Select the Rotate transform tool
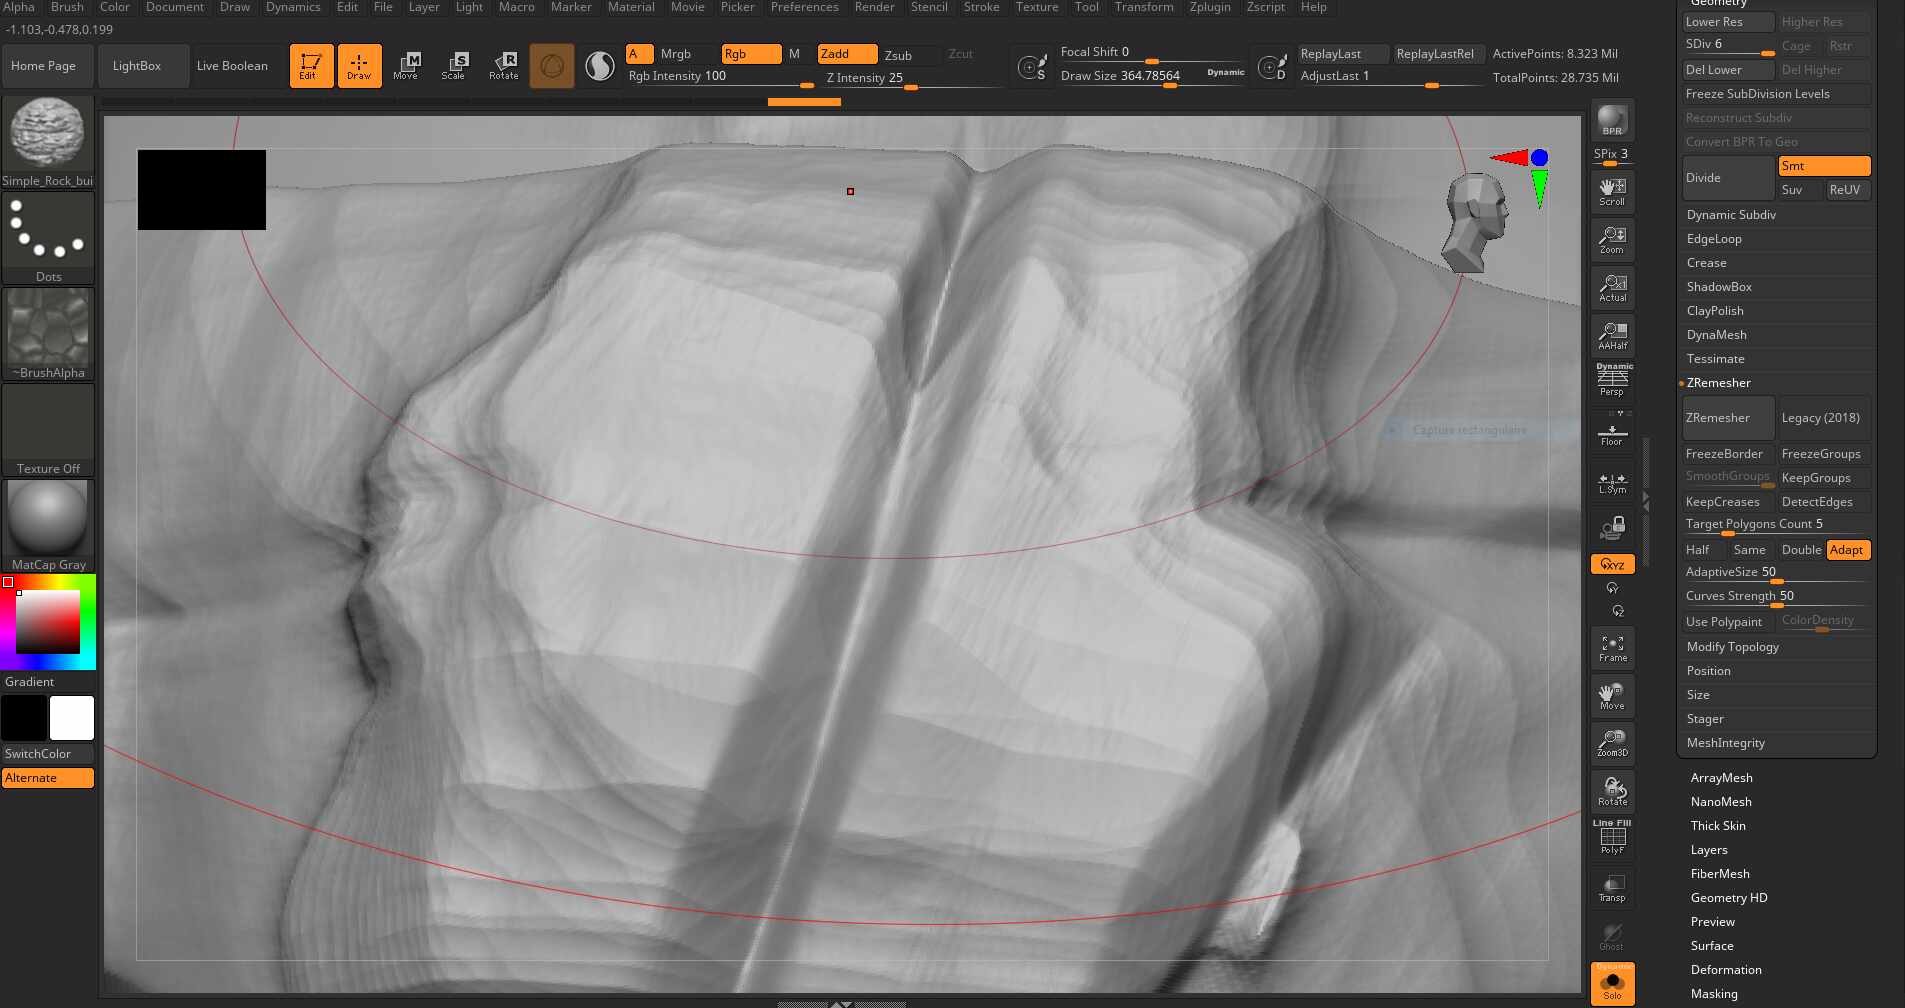Screen dimensions: 1905x1008 [504, 66]
